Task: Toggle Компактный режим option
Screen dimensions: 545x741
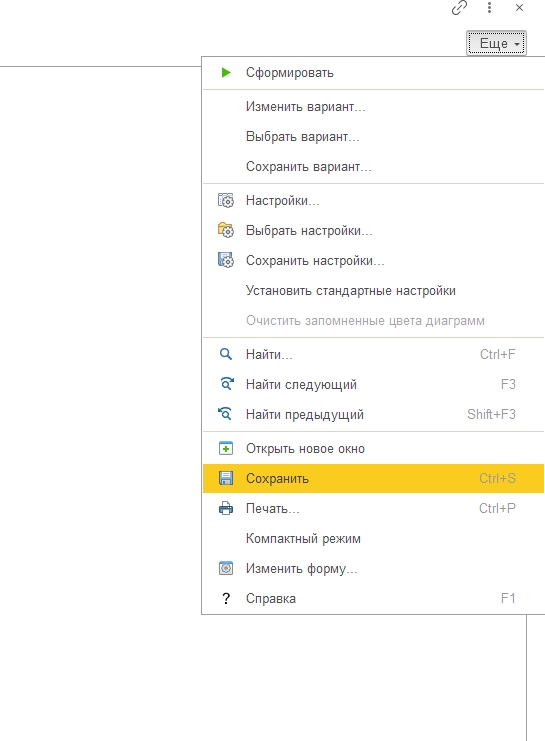Action: [303, 539]
